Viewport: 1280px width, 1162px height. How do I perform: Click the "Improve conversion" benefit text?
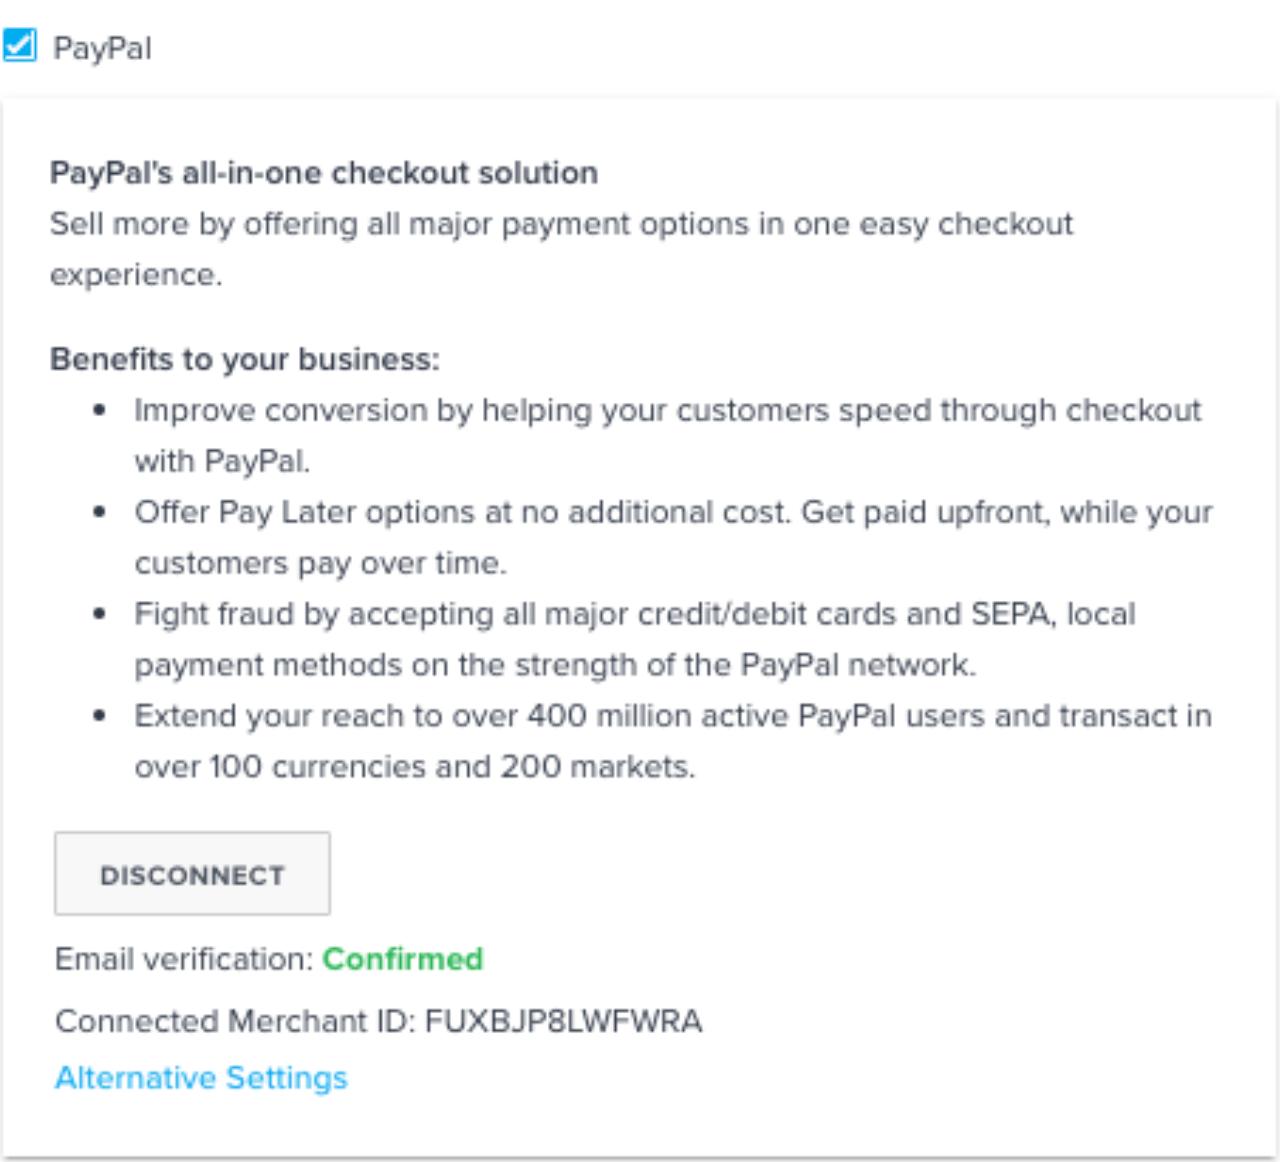tap(667, 410)
